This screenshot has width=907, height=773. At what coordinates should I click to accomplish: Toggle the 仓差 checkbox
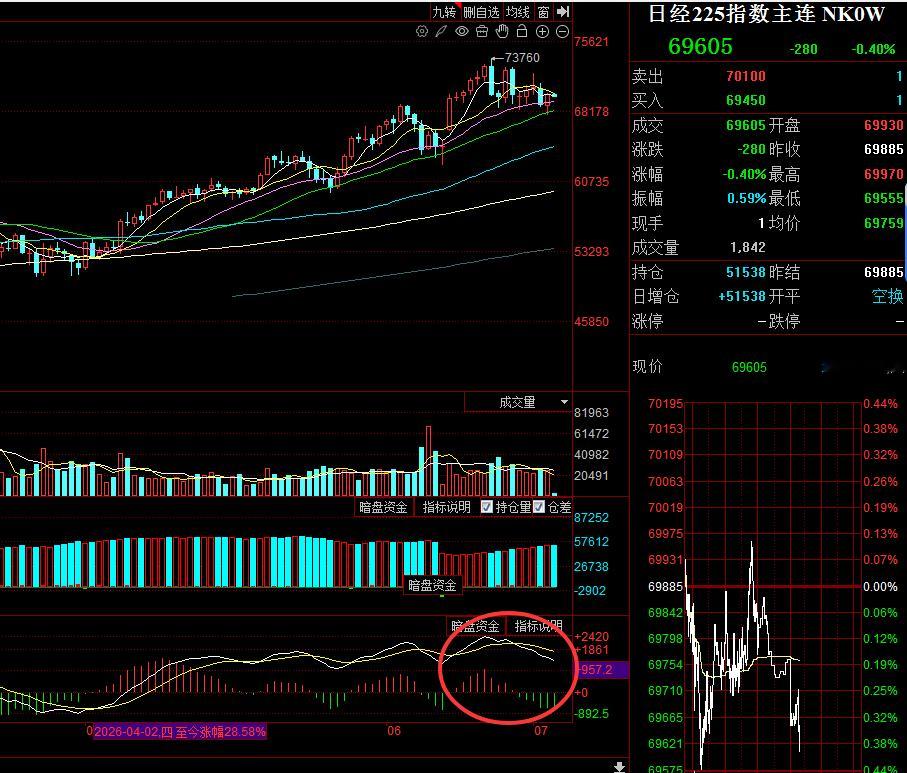coord(539,507)
